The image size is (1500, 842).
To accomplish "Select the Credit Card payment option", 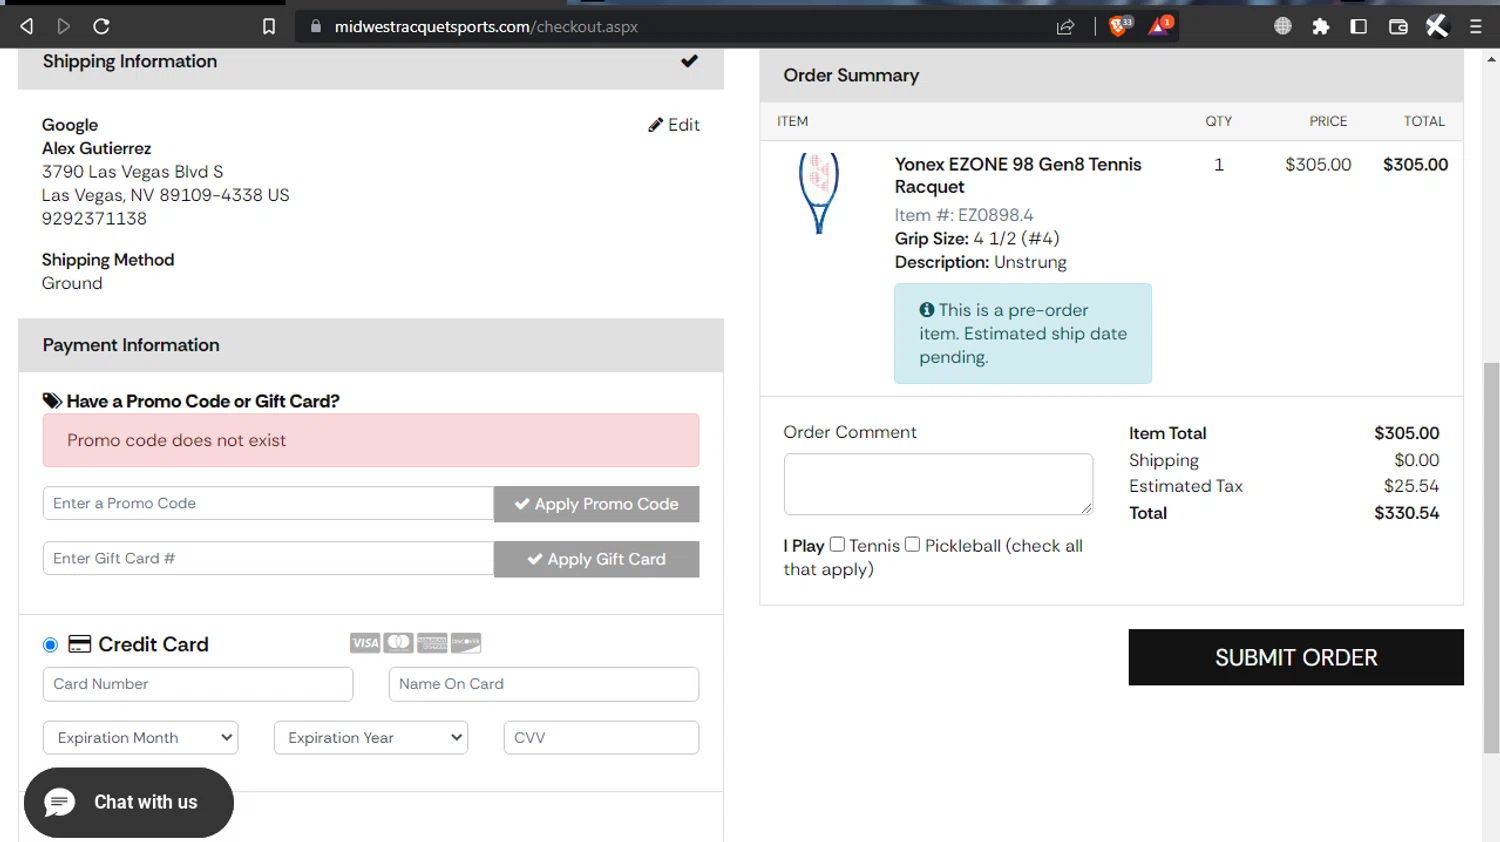I will pos(50,645).
